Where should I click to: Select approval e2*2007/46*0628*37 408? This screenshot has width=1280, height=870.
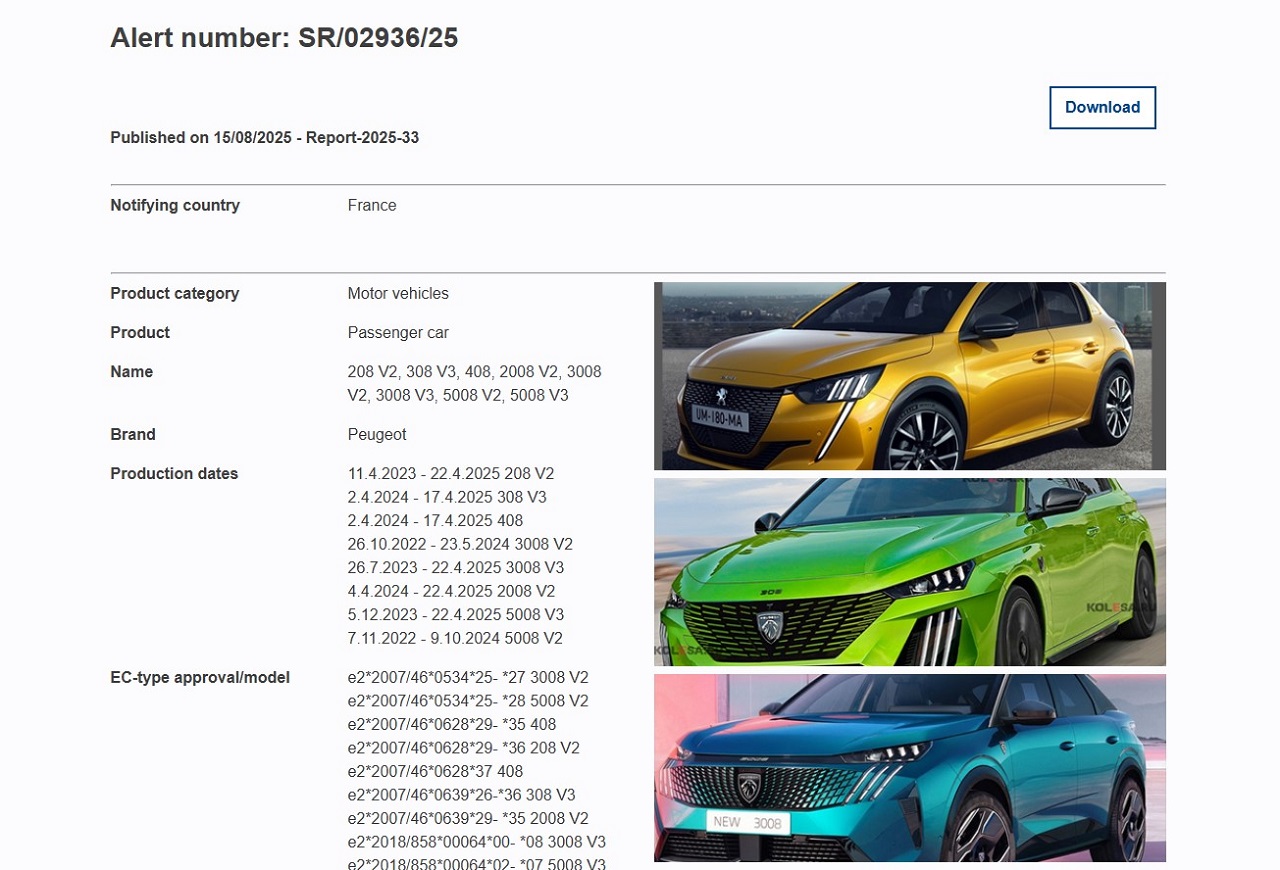point(435,772)
